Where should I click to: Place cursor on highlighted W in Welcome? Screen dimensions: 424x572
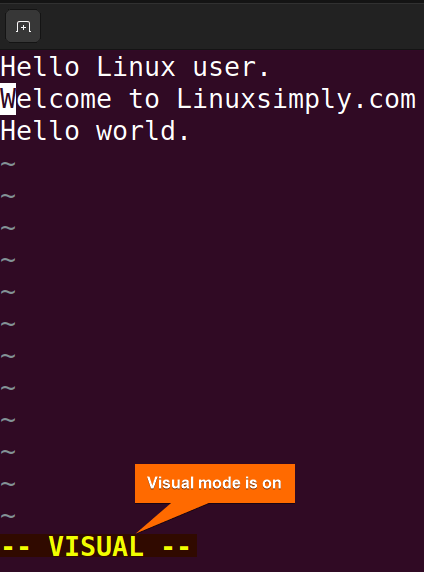(x=8, y=99)
